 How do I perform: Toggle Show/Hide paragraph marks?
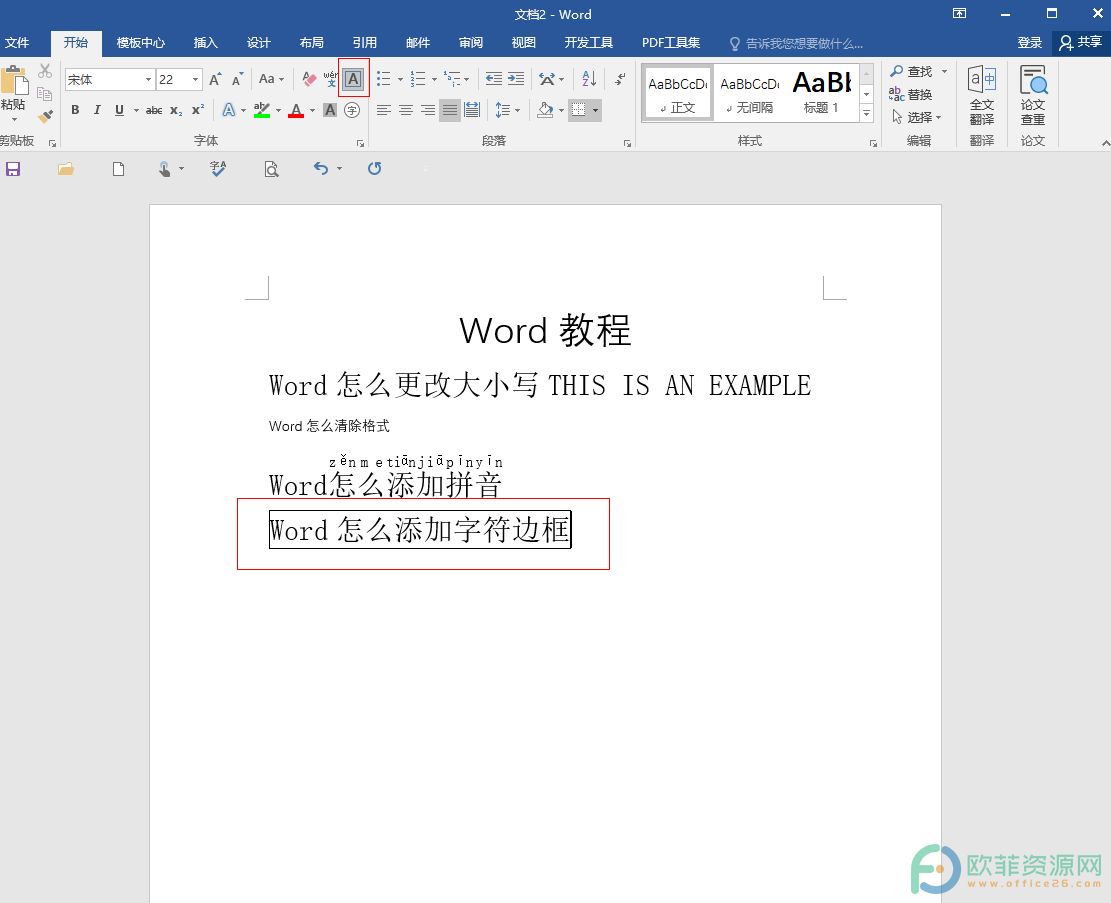620,79
